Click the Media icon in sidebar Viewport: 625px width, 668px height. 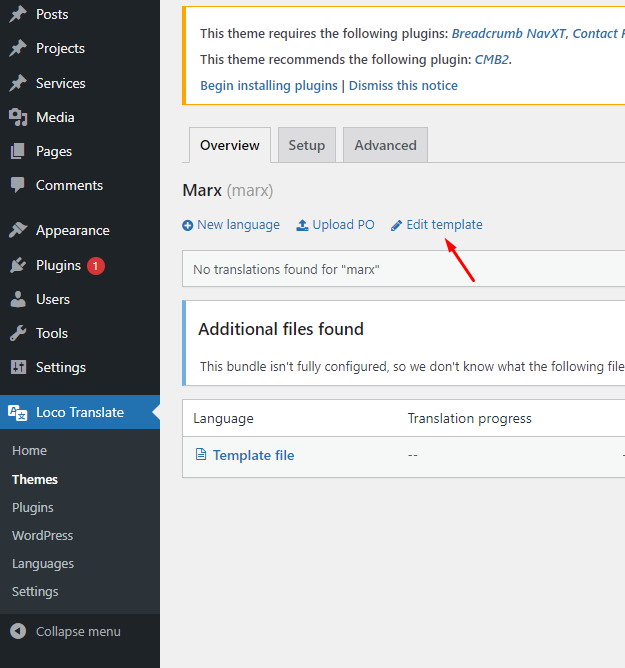(x=18, y=118)
